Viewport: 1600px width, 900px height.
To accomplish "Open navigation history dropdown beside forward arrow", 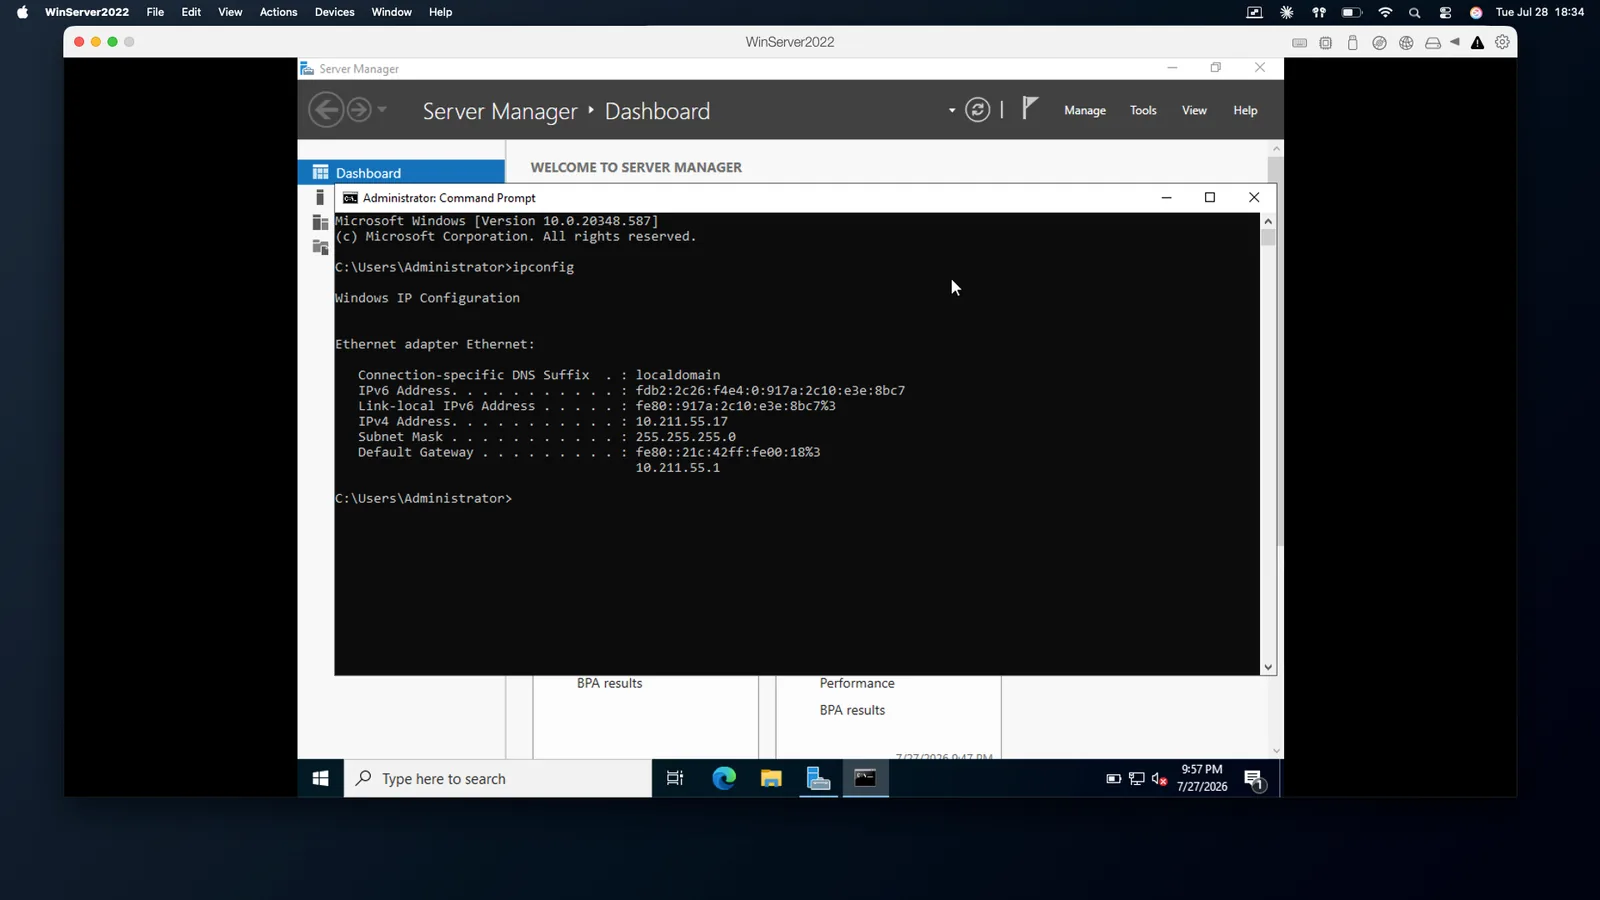I will click(382, 110).
